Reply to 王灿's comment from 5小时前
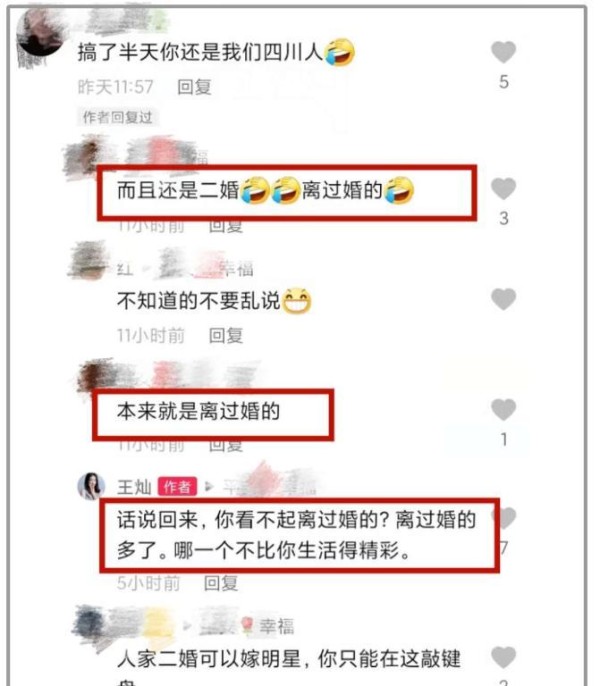Image resolution: width=600 pixels, height=686 pixels. pyautogui.click(x=221, y=583)
